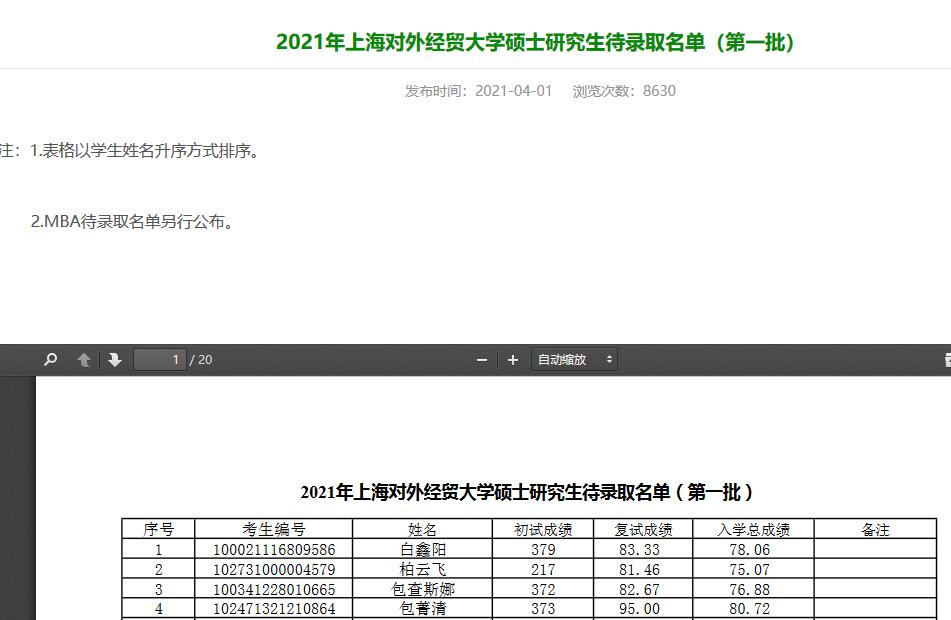Go to the previous page arrow
The height and width of the screenshot is (620, 951).
click(x=83, y=359)
